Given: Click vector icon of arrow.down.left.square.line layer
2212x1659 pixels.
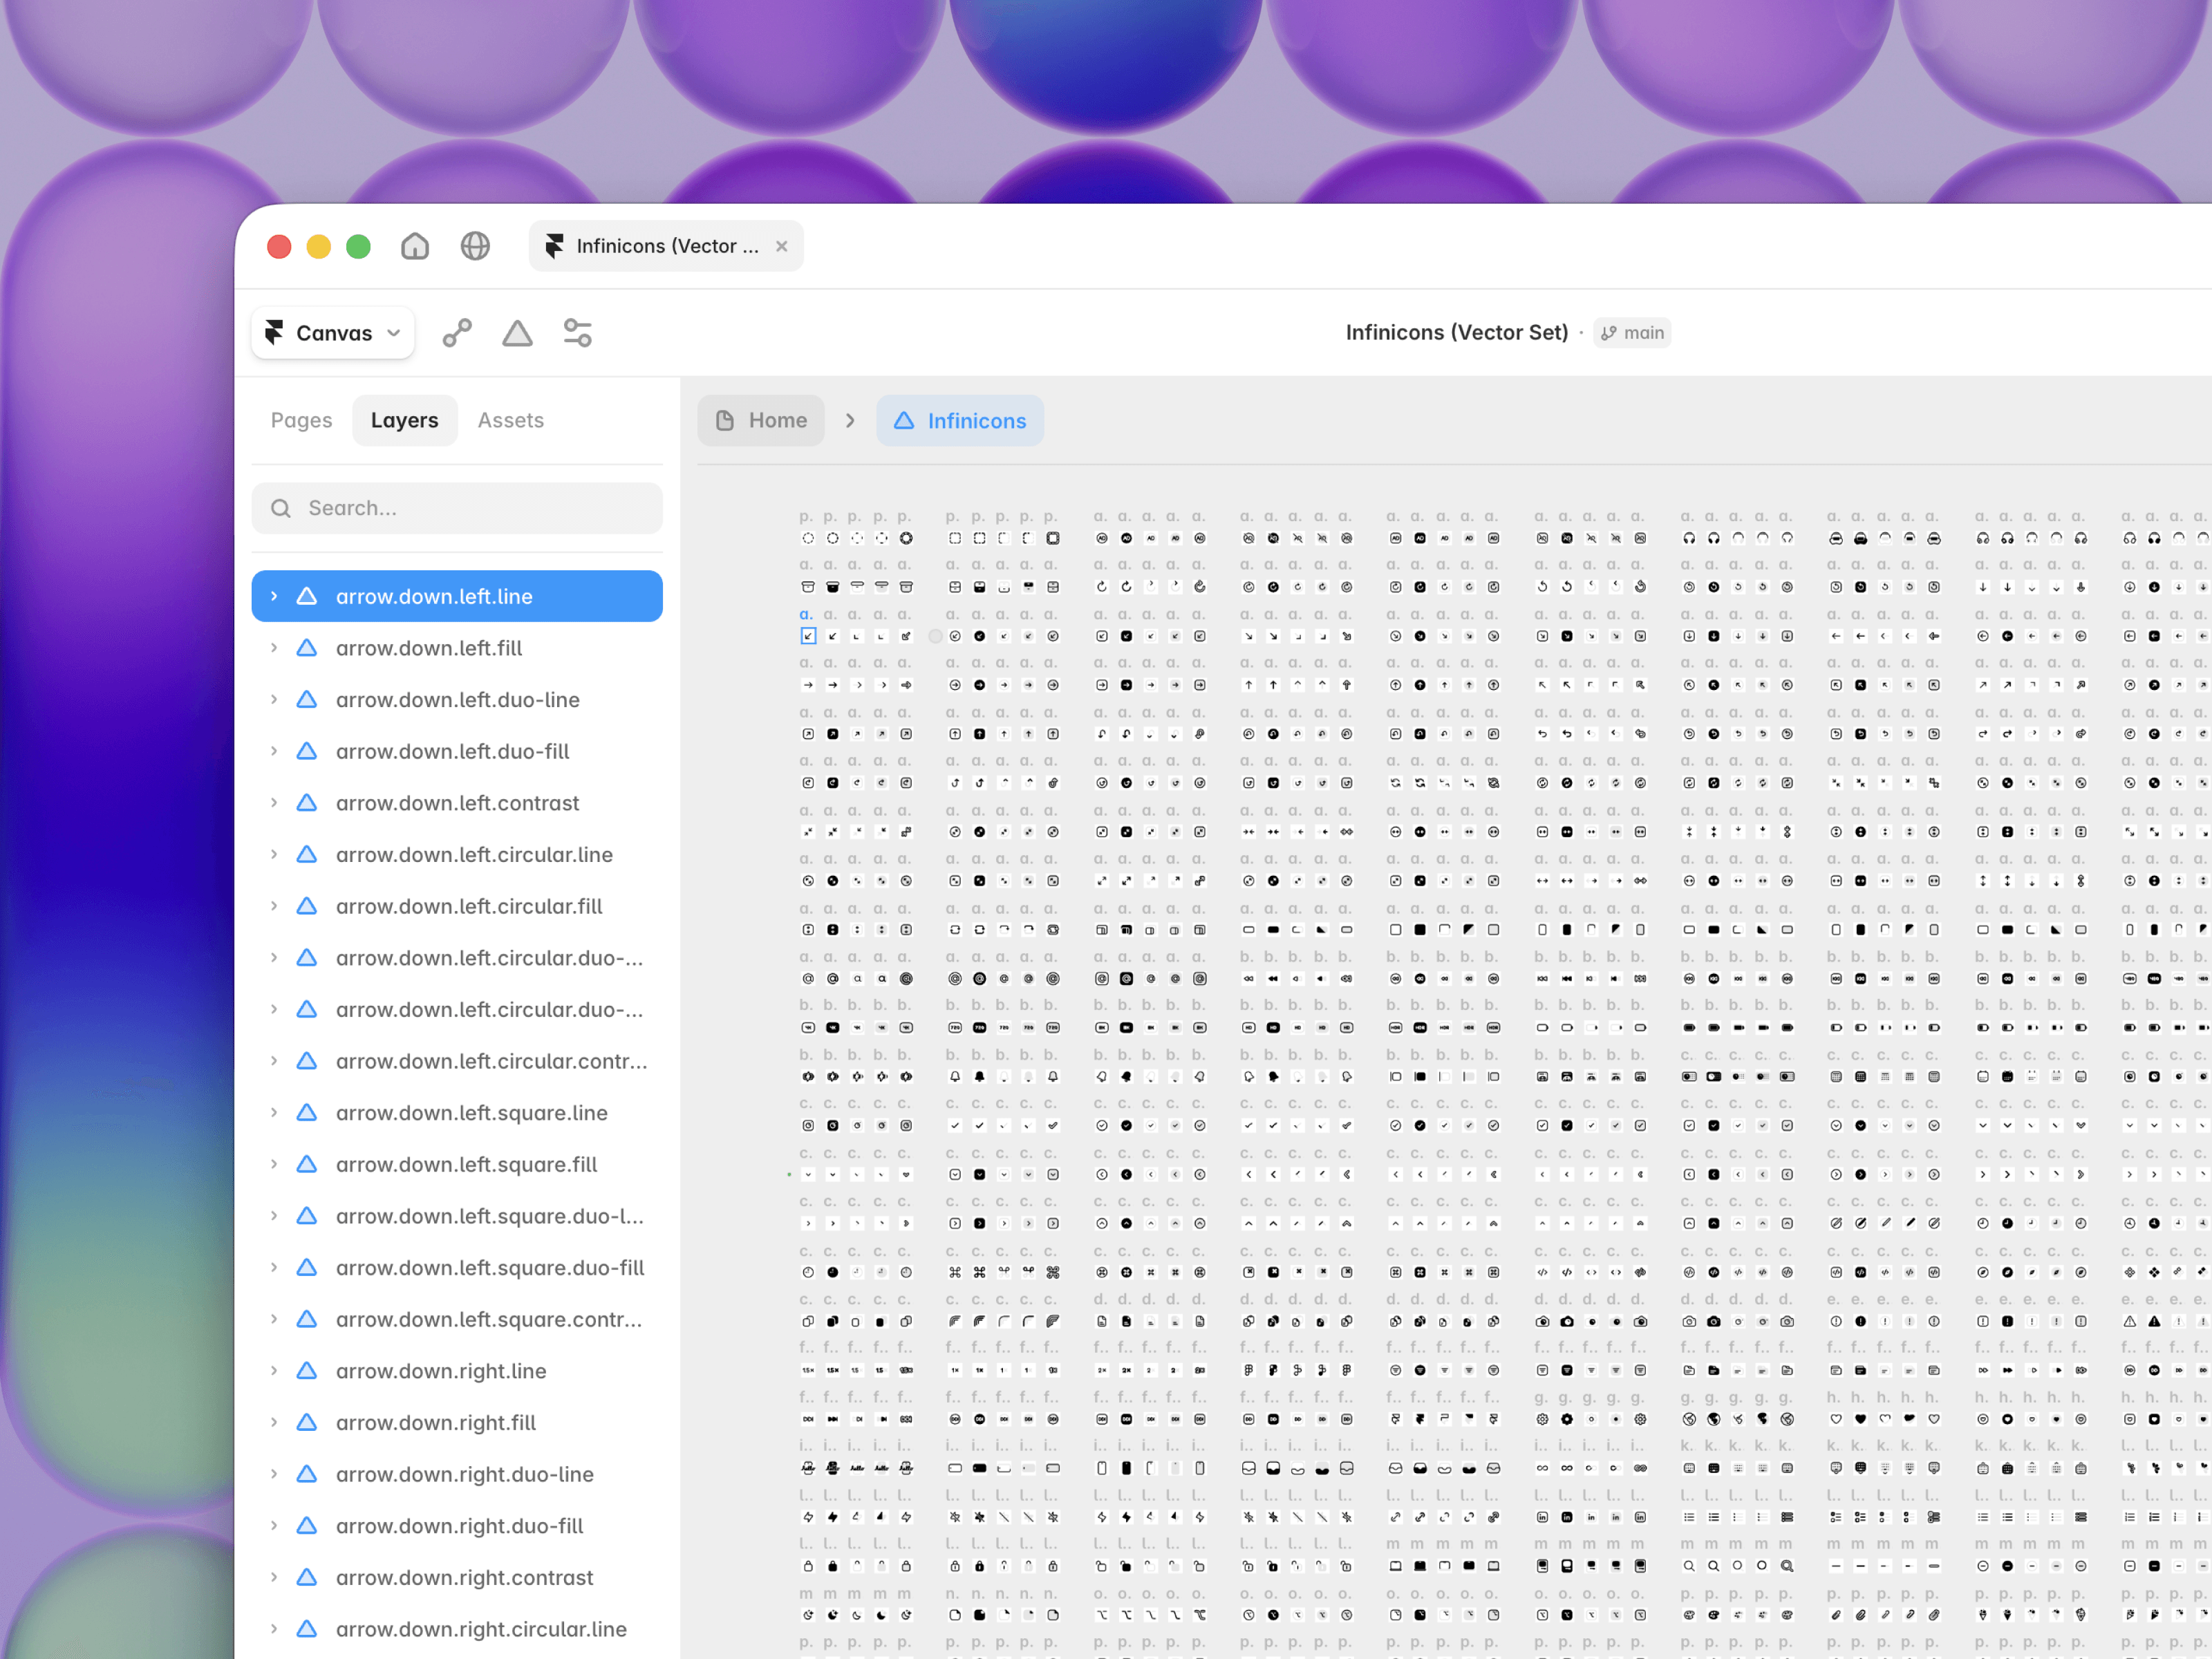Looking at the screenshot, I should [307, 1113].
